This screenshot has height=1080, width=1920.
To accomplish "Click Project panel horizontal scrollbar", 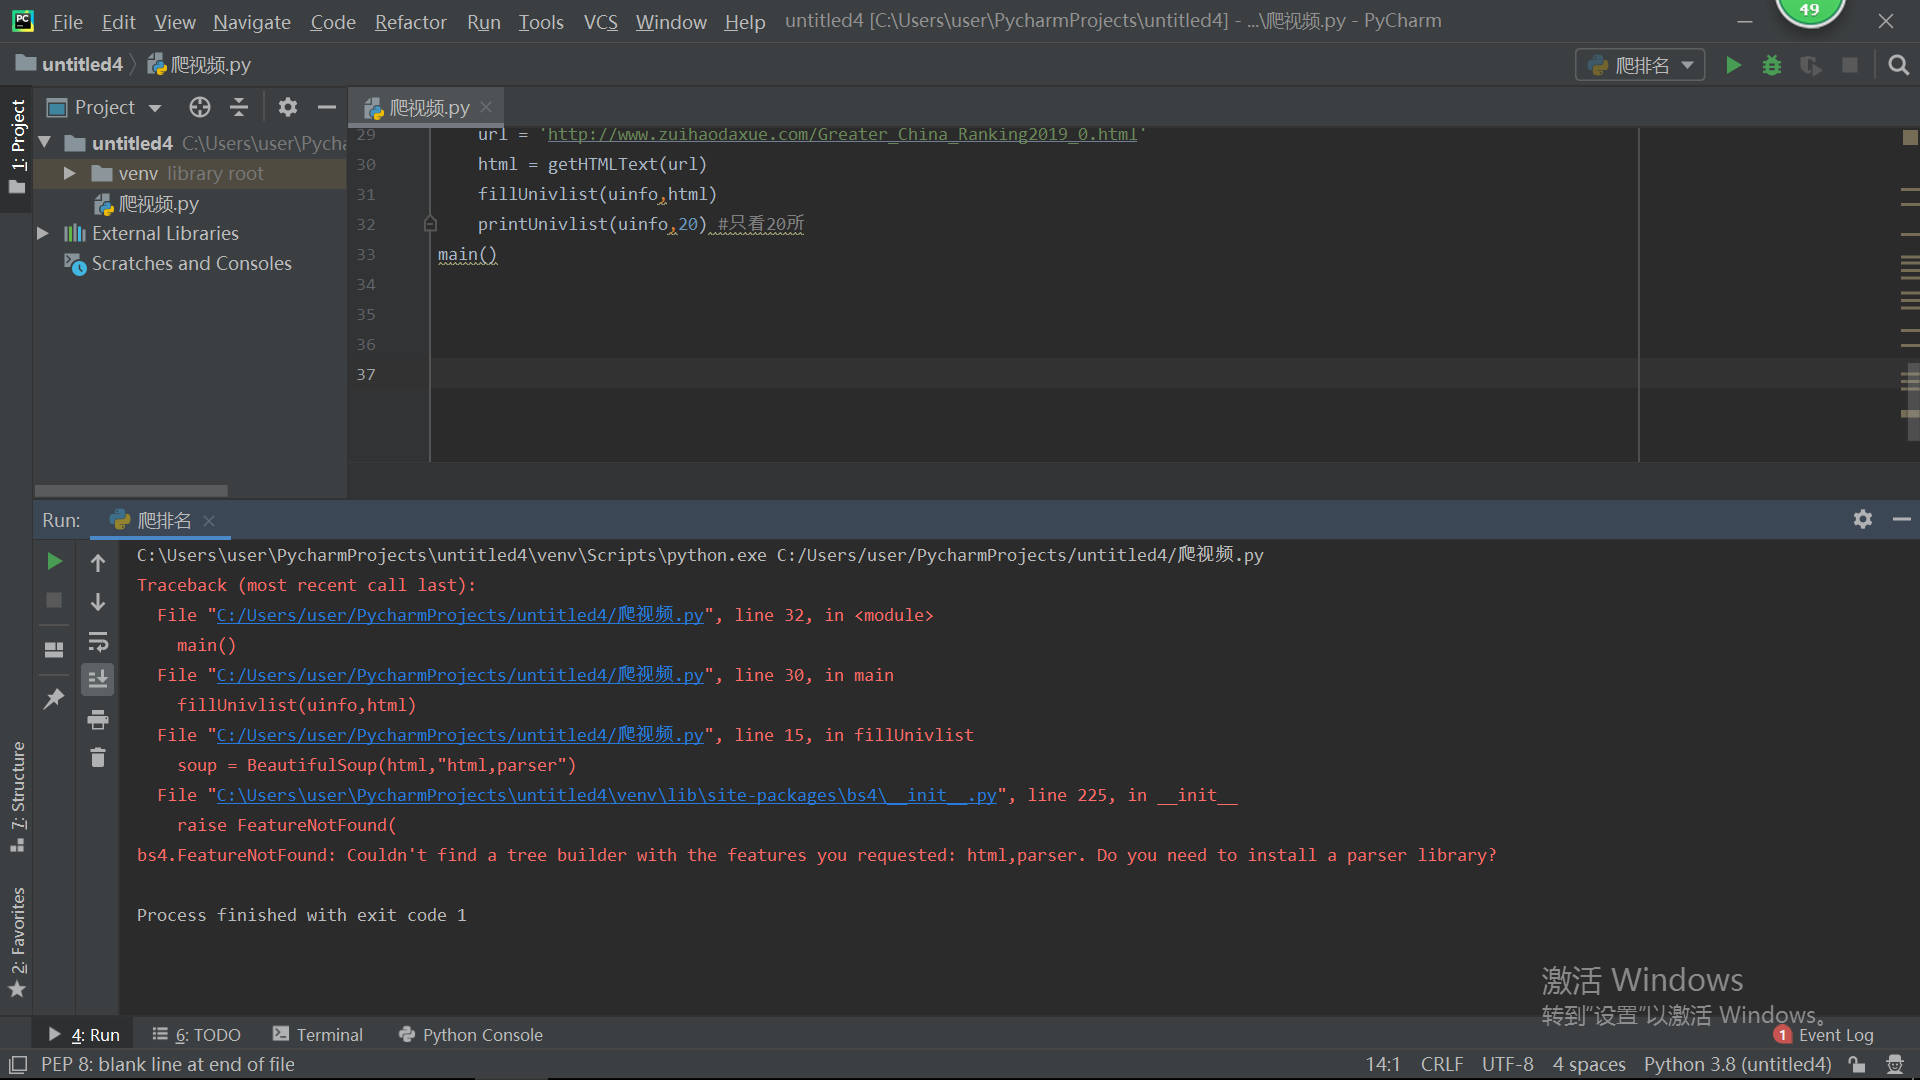I will click(x=131, y=491).
